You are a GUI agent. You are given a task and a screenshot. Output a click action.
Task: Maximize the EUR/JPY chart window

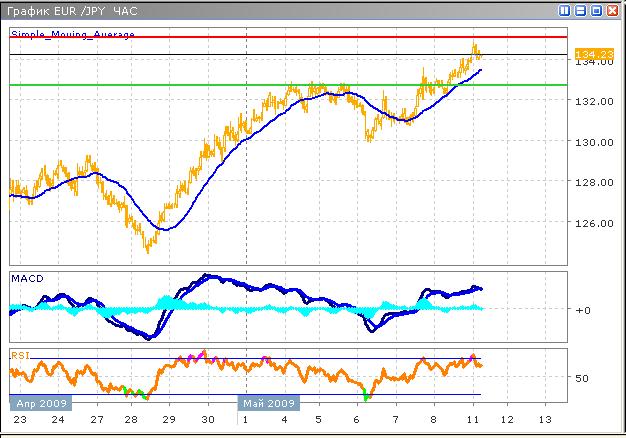(597, 10)
